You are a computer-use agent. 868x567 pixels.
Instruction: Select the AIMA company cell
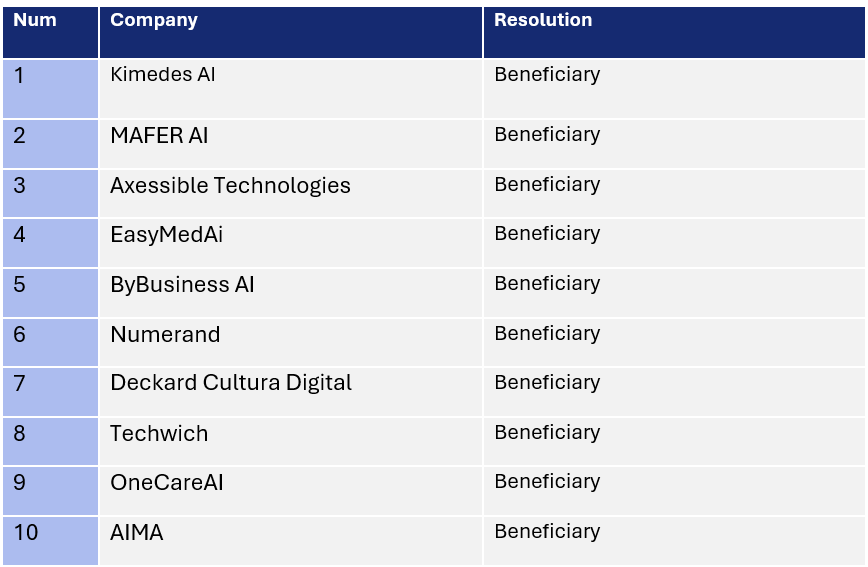click(x=137, y=532)
